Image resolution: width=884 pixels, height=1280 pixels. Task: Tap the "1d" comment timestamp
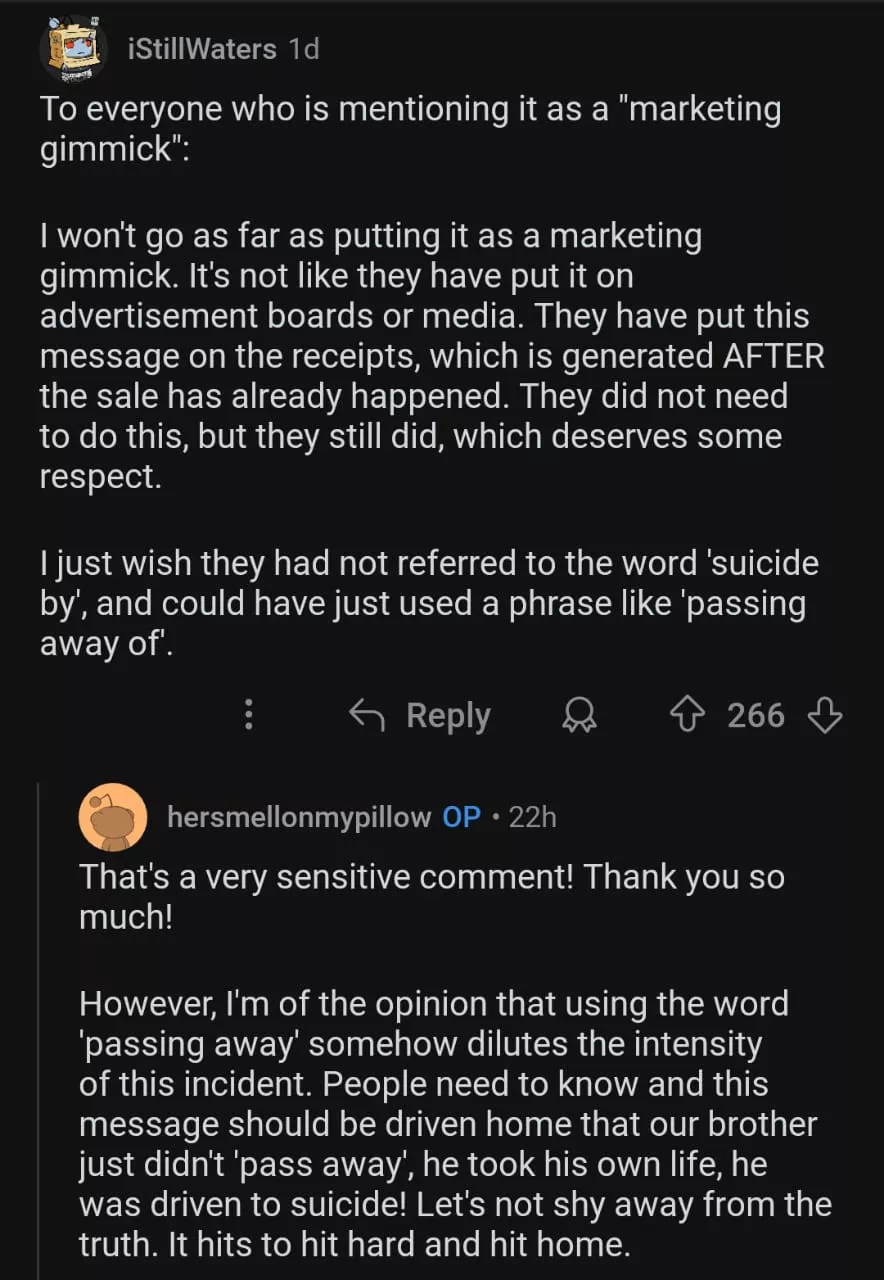tap(303, 48)
